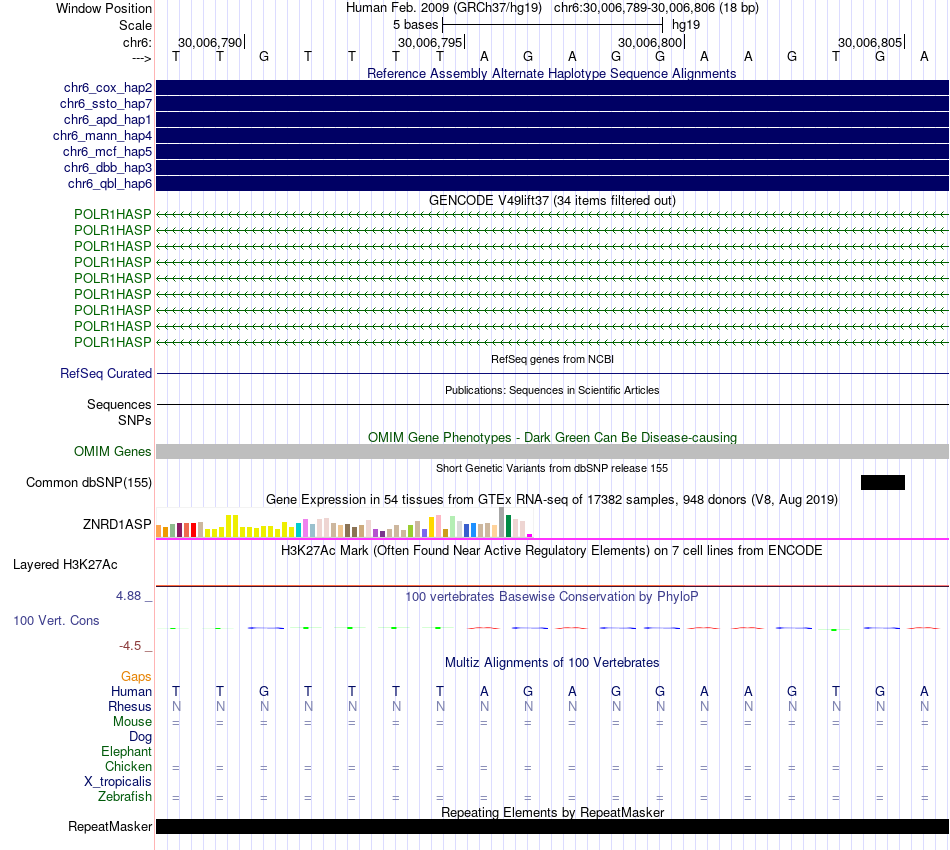Click the Zebrafish species label
This screenshot has width=950, height=850.
(125, 797)
